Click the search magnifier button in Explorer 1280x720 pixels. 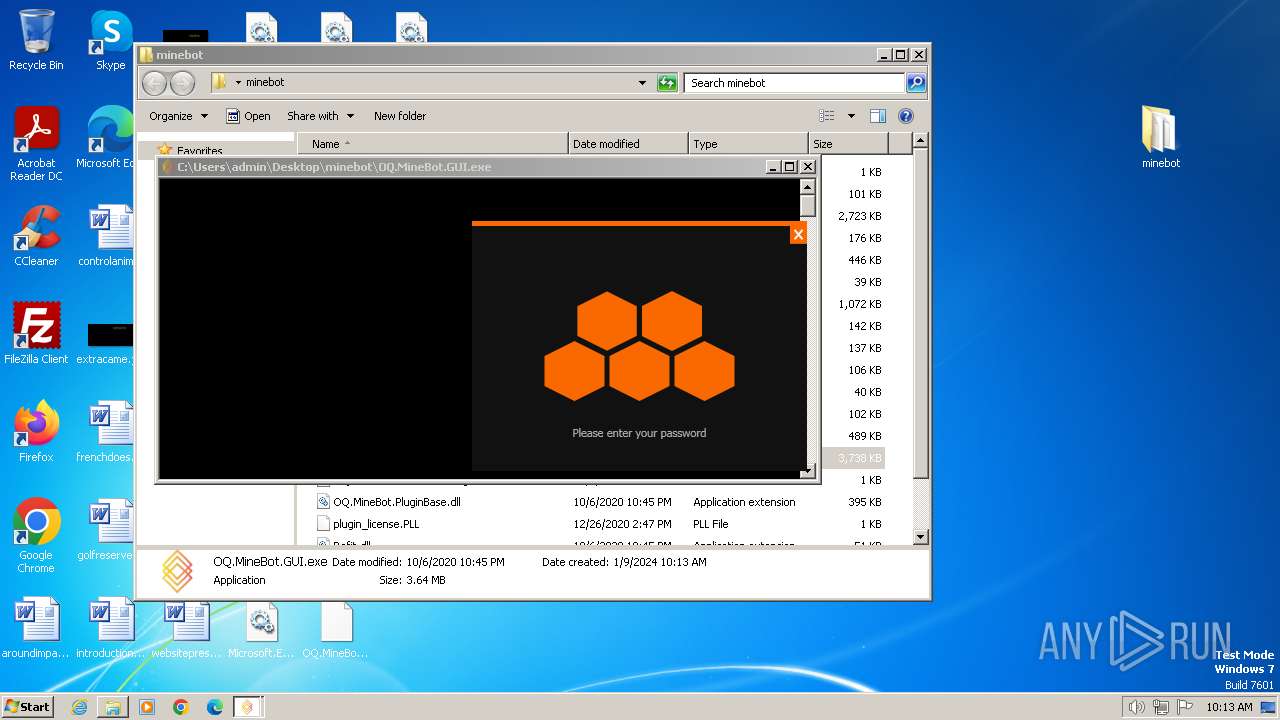click(x=915, y=83)
